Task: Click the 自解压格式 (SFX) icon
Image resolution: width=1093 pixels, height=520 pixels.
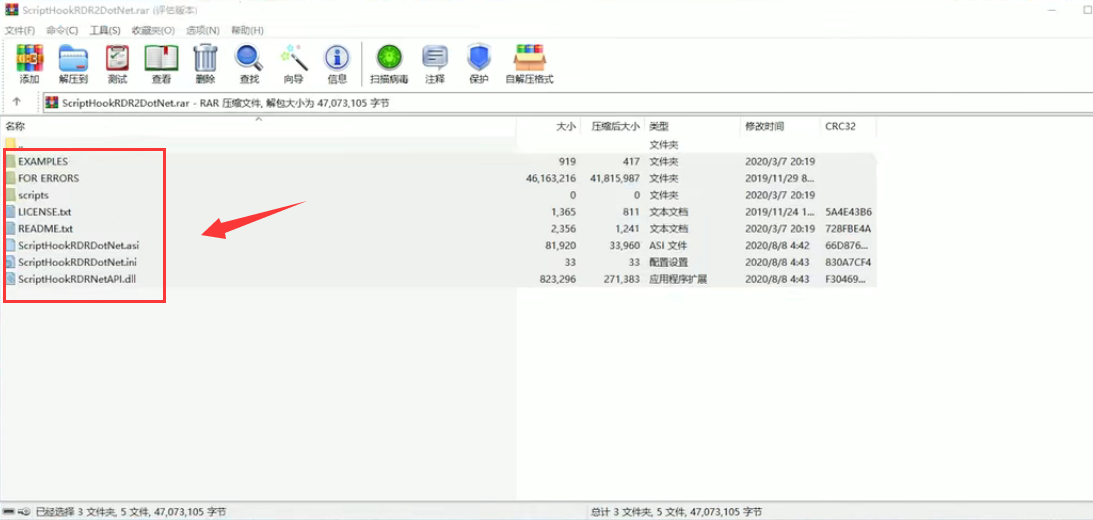Action: [530, 58]
